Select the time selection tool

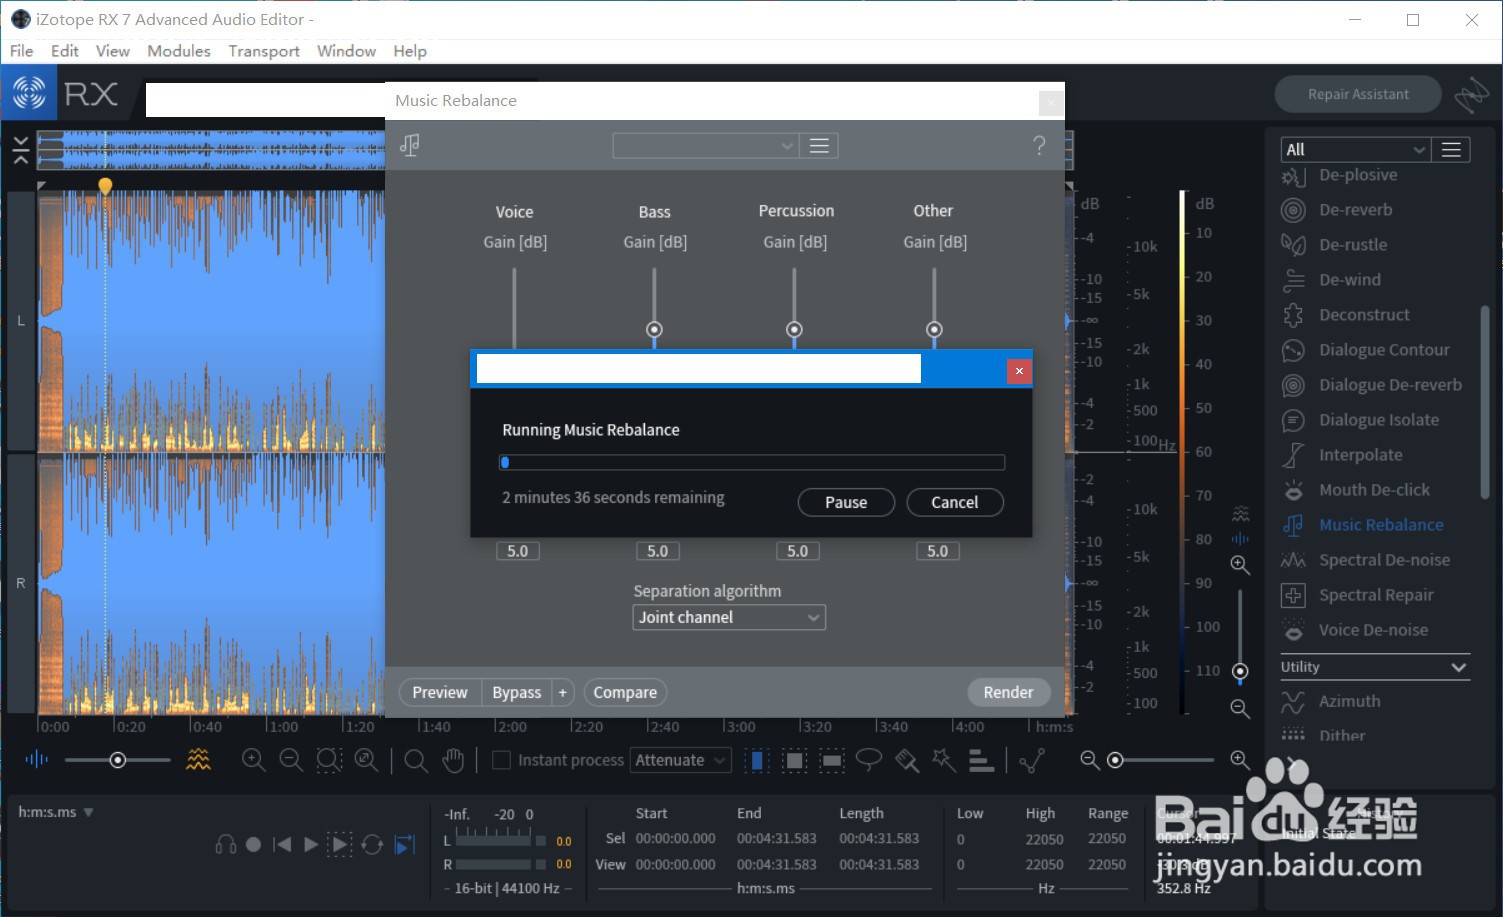pyautogui.click(x=757, y=761)
